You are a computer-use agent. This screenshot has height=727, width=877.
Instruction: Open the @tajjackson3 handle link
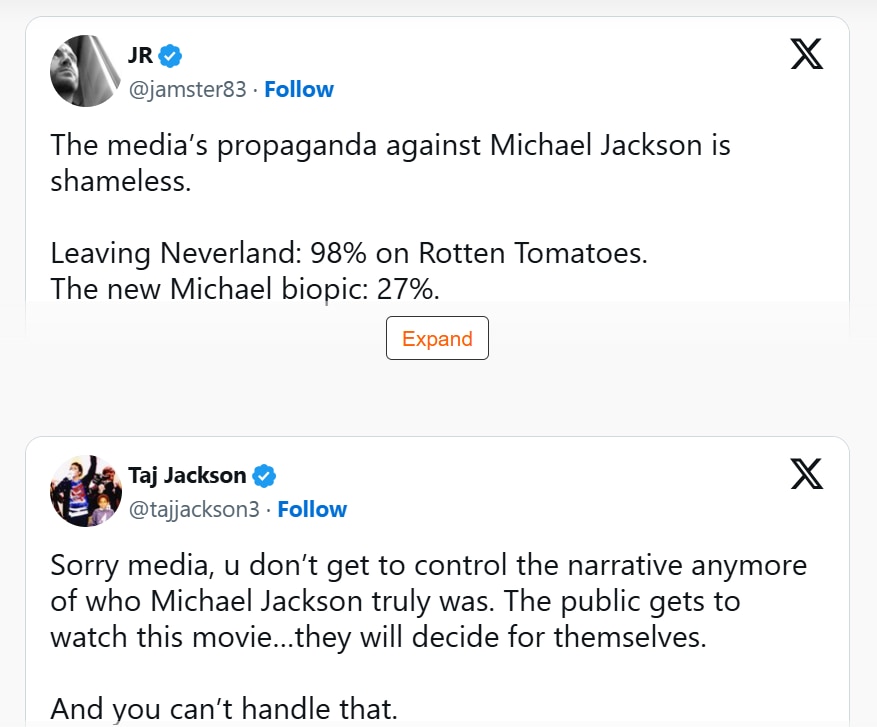194,509
